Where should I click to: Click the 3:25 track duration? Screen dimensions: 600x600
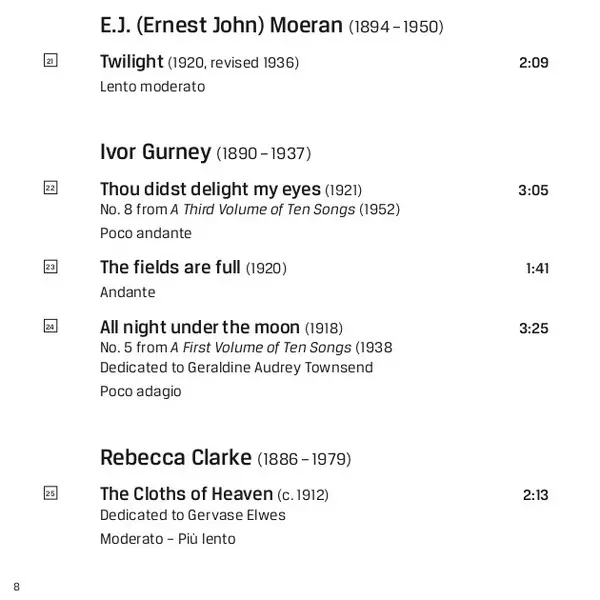[534, 328]
